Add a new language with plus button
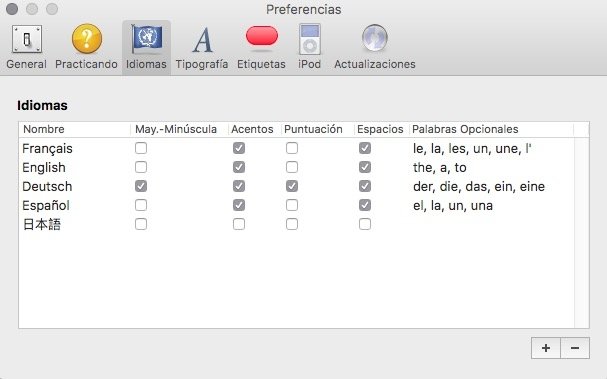 [546, 348]
